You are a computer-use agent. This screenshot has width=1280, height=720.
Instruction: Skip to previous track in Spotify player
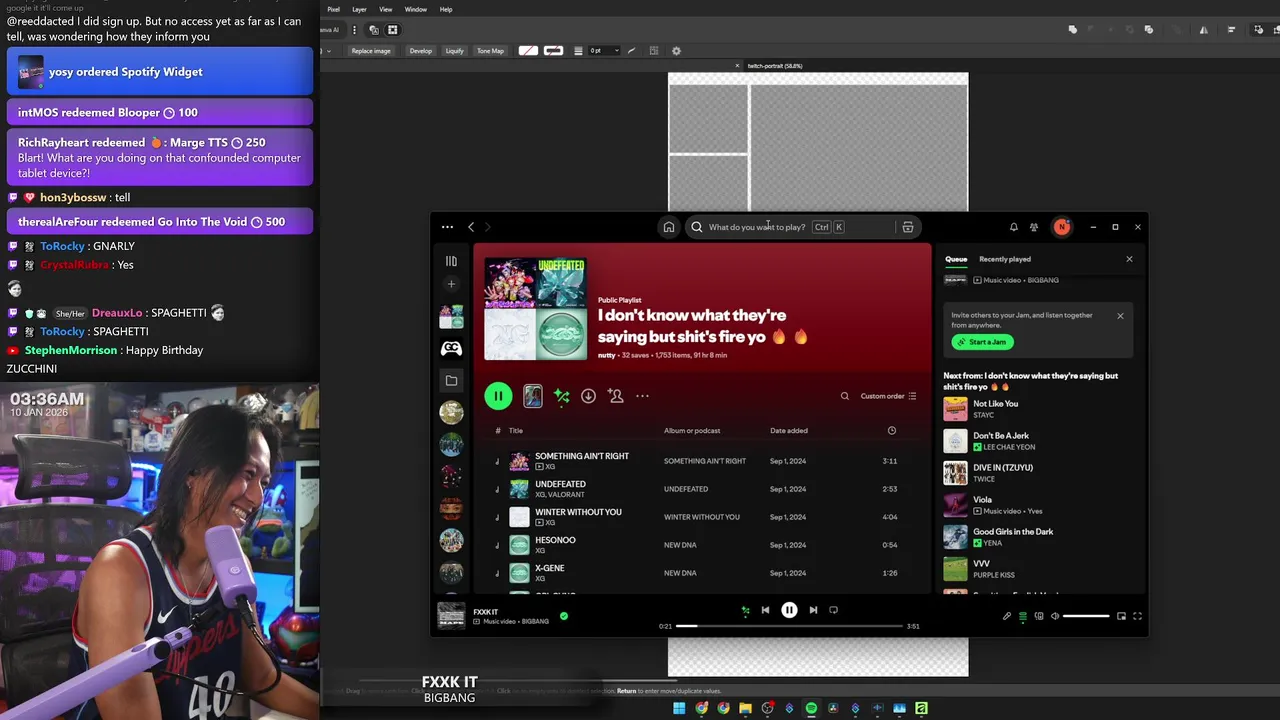point(765,610)
